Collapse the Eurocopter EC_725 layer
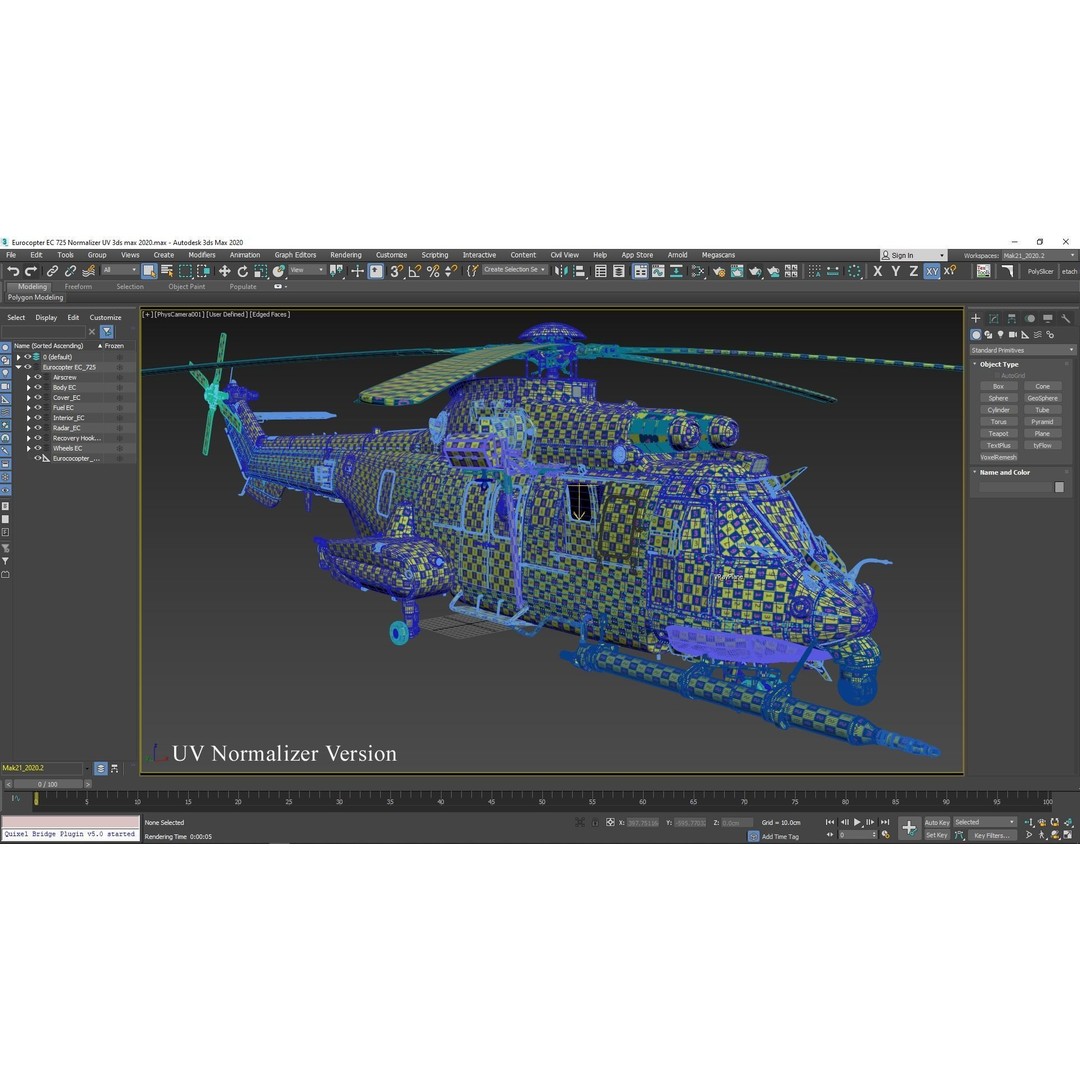This screenshot has width=1080, height=1080. 19,367
